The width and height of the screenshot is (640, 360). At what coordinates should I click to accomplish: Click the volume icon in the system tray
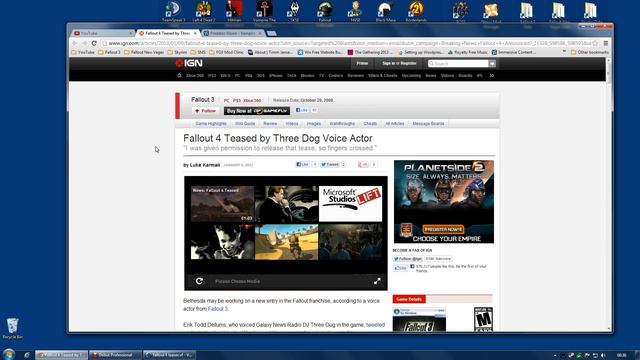(x=603, y=356)
